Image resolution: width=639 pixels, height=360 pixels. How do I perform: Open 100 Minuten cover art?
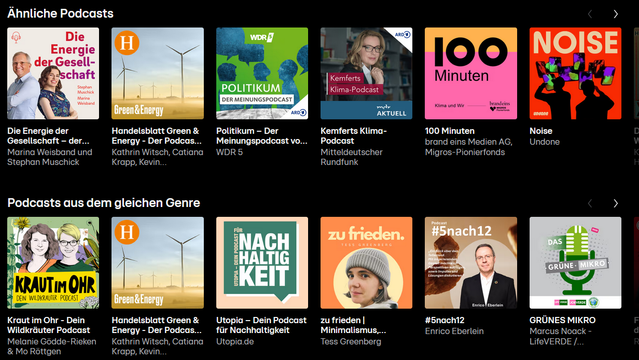[x=471, y=73]
